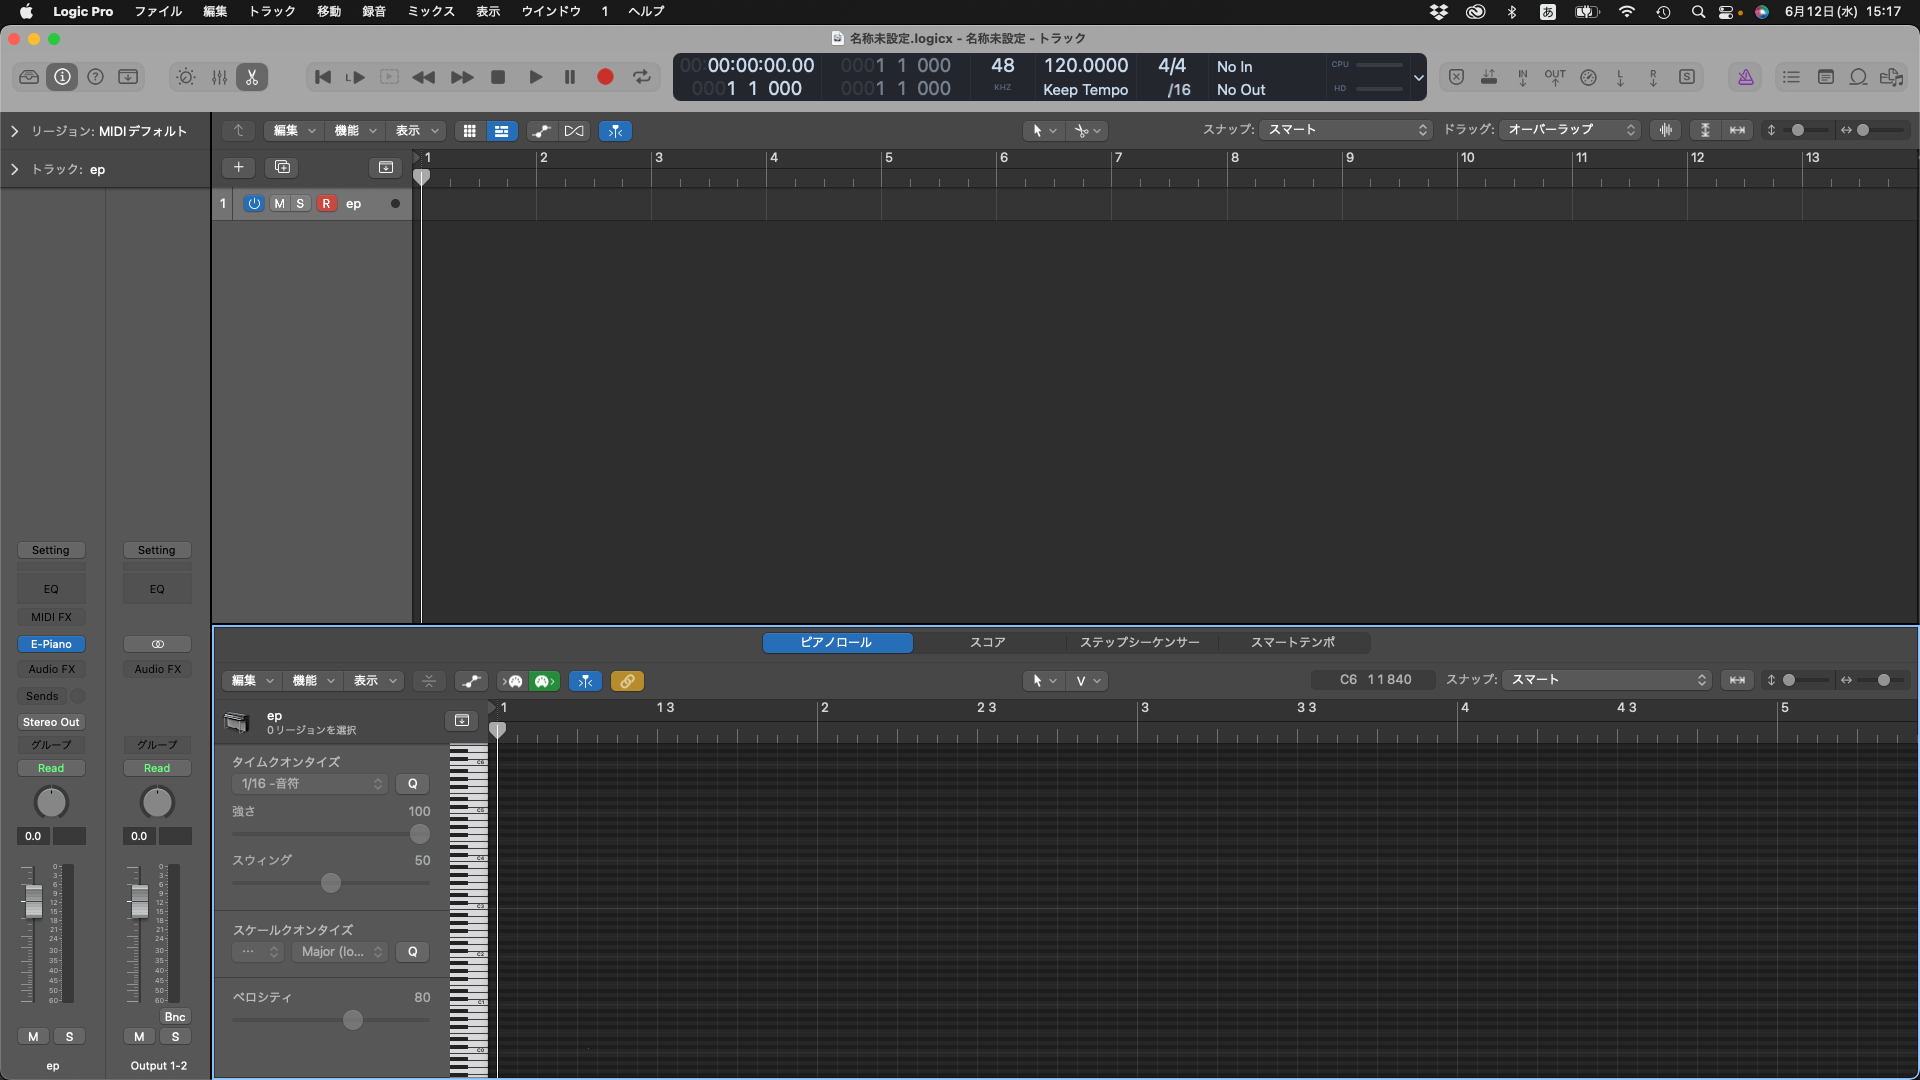Toggle the Cycle loop button
The image size is (1920, 1080).
[642, 77]
